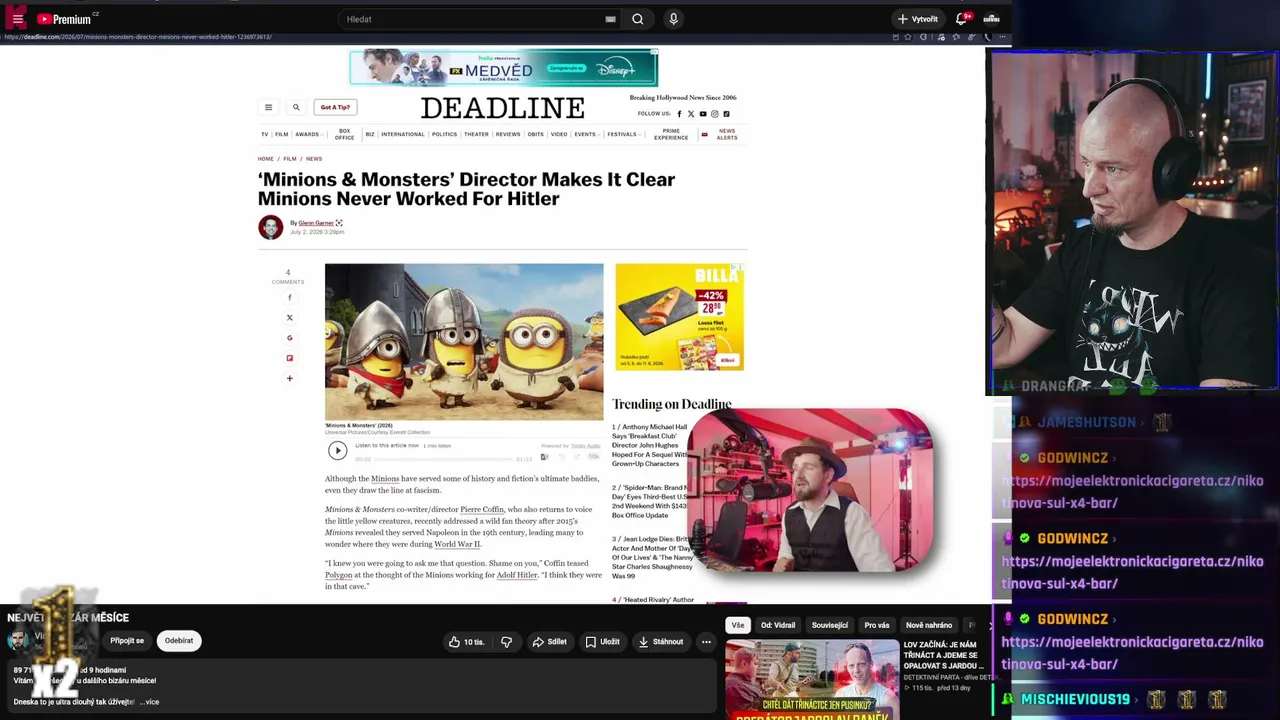Share the article on Facebook sidebar icon

pyautogui.click(x=290, y=297)
